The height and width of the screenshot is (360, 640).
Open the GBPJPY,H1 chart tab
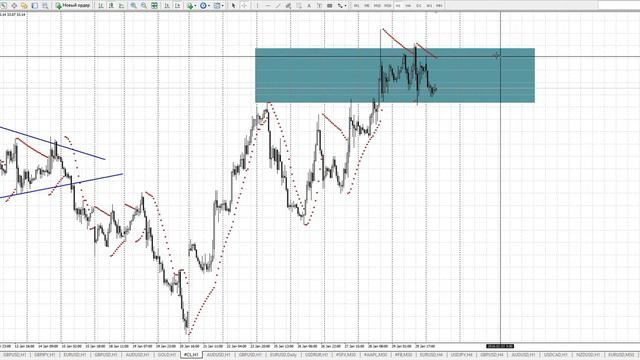[x=44, y=355]
